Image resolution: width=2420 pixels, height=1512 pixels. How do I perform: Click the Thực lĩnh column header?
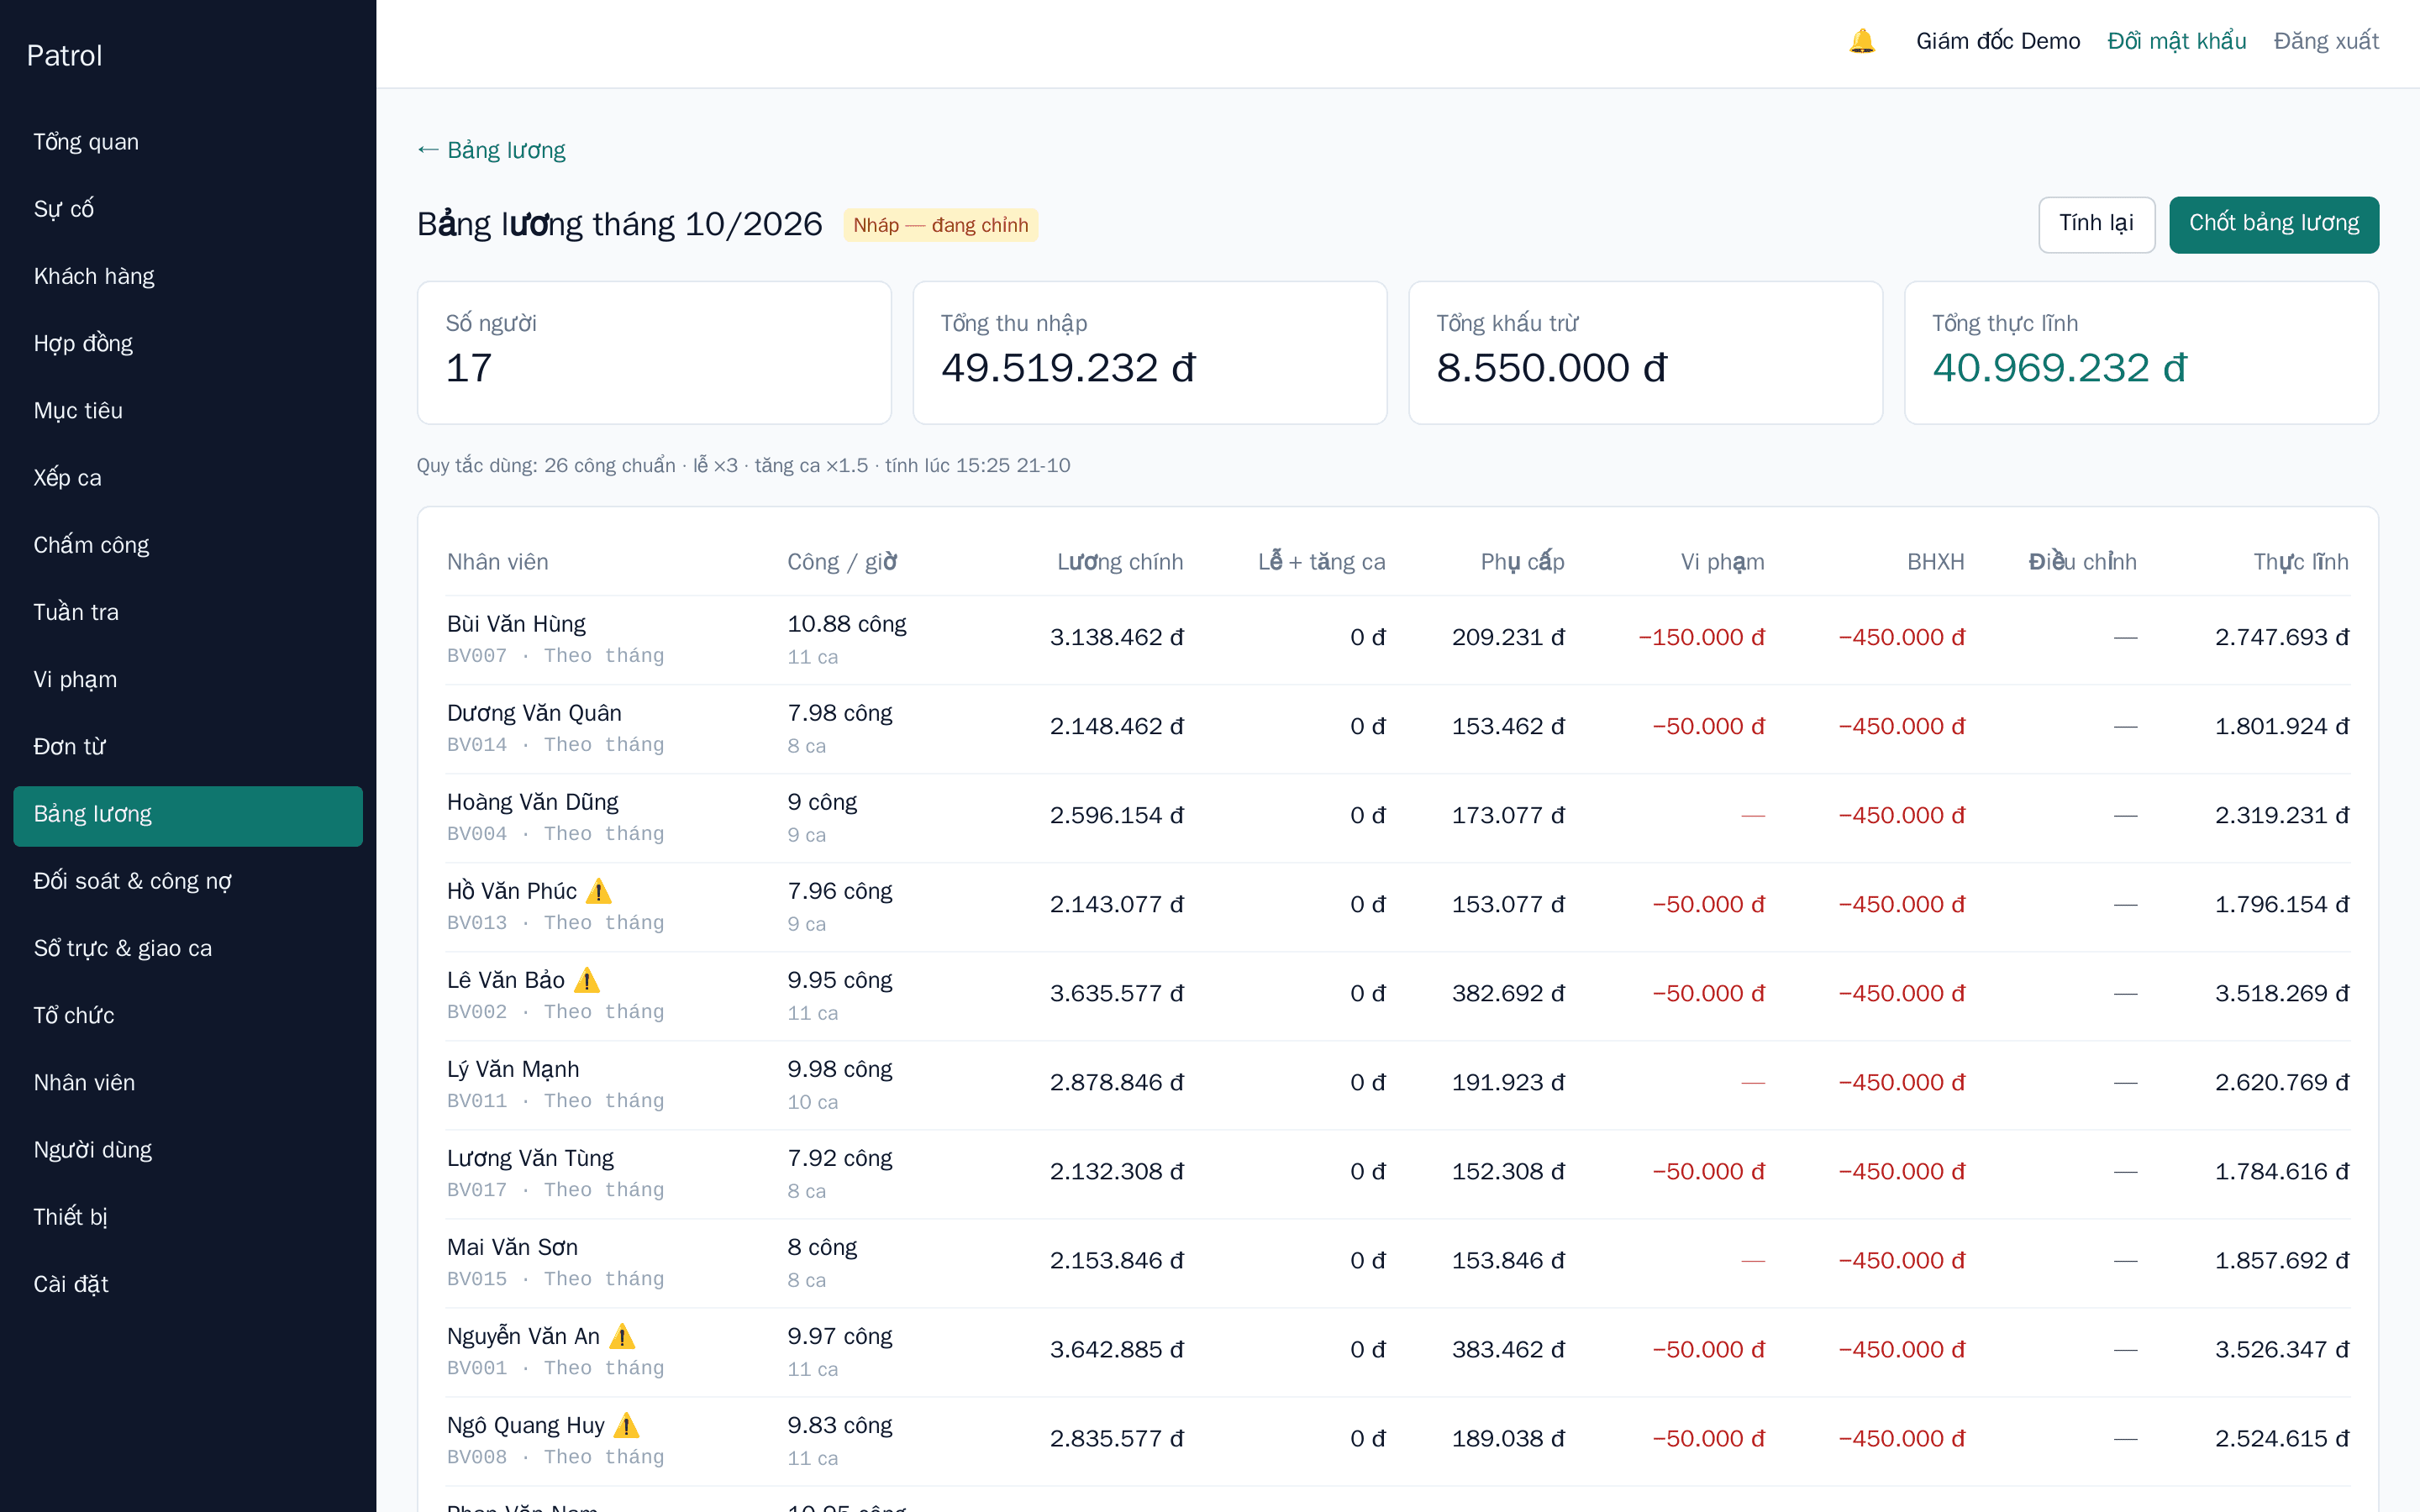[x=2300, y=562]
